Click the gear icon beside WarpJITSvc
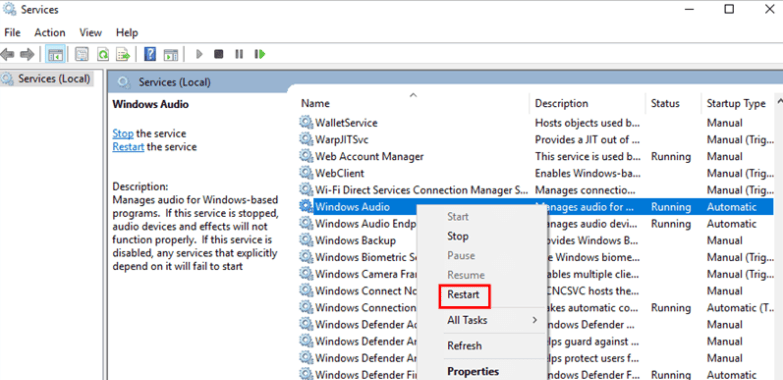783x380 pixels. click(x=306, y=139)
